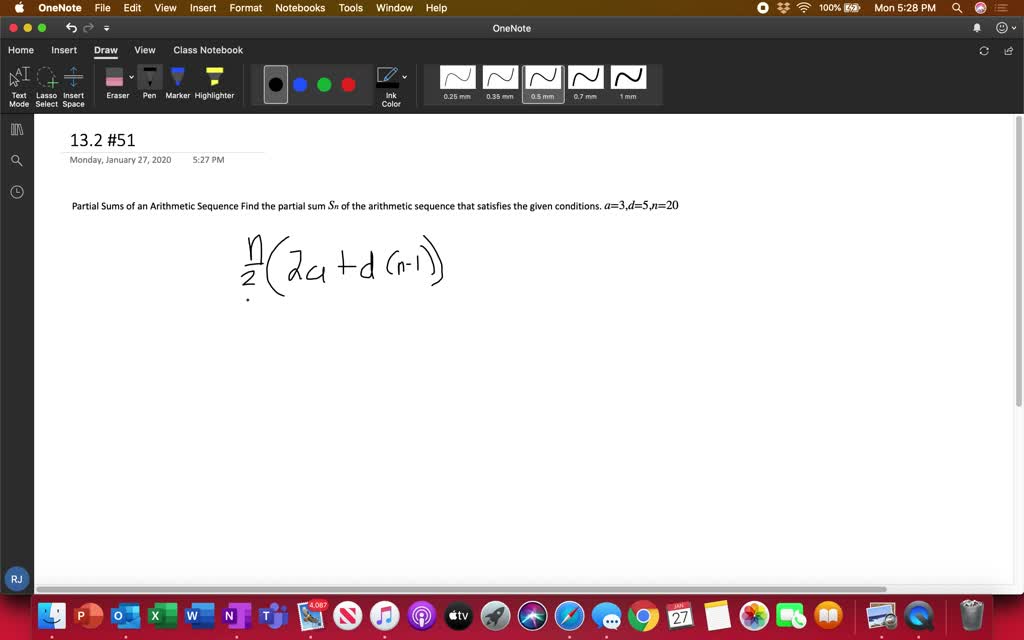Click the sync refresh button at top right
This screenshot has width=1024, height=640.
click(983, 50)
